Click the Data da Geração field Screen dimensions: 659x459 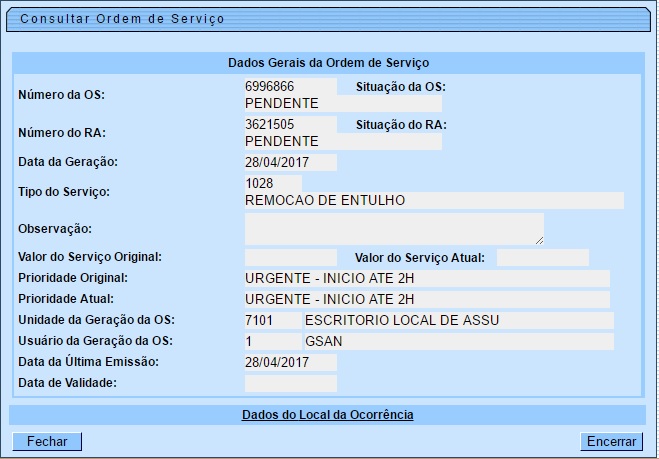click(x=290, y=162)
